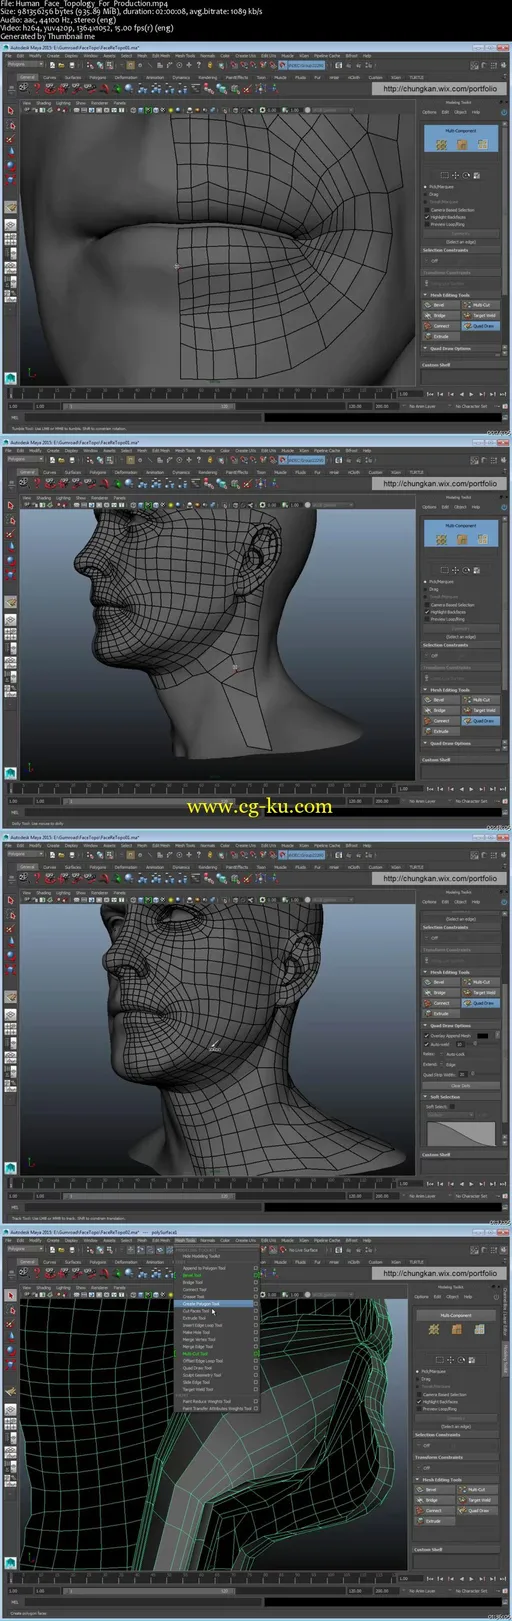
Task: Toggle Auto-weld checkbox in the third frame
Action: click(426, 1045)
